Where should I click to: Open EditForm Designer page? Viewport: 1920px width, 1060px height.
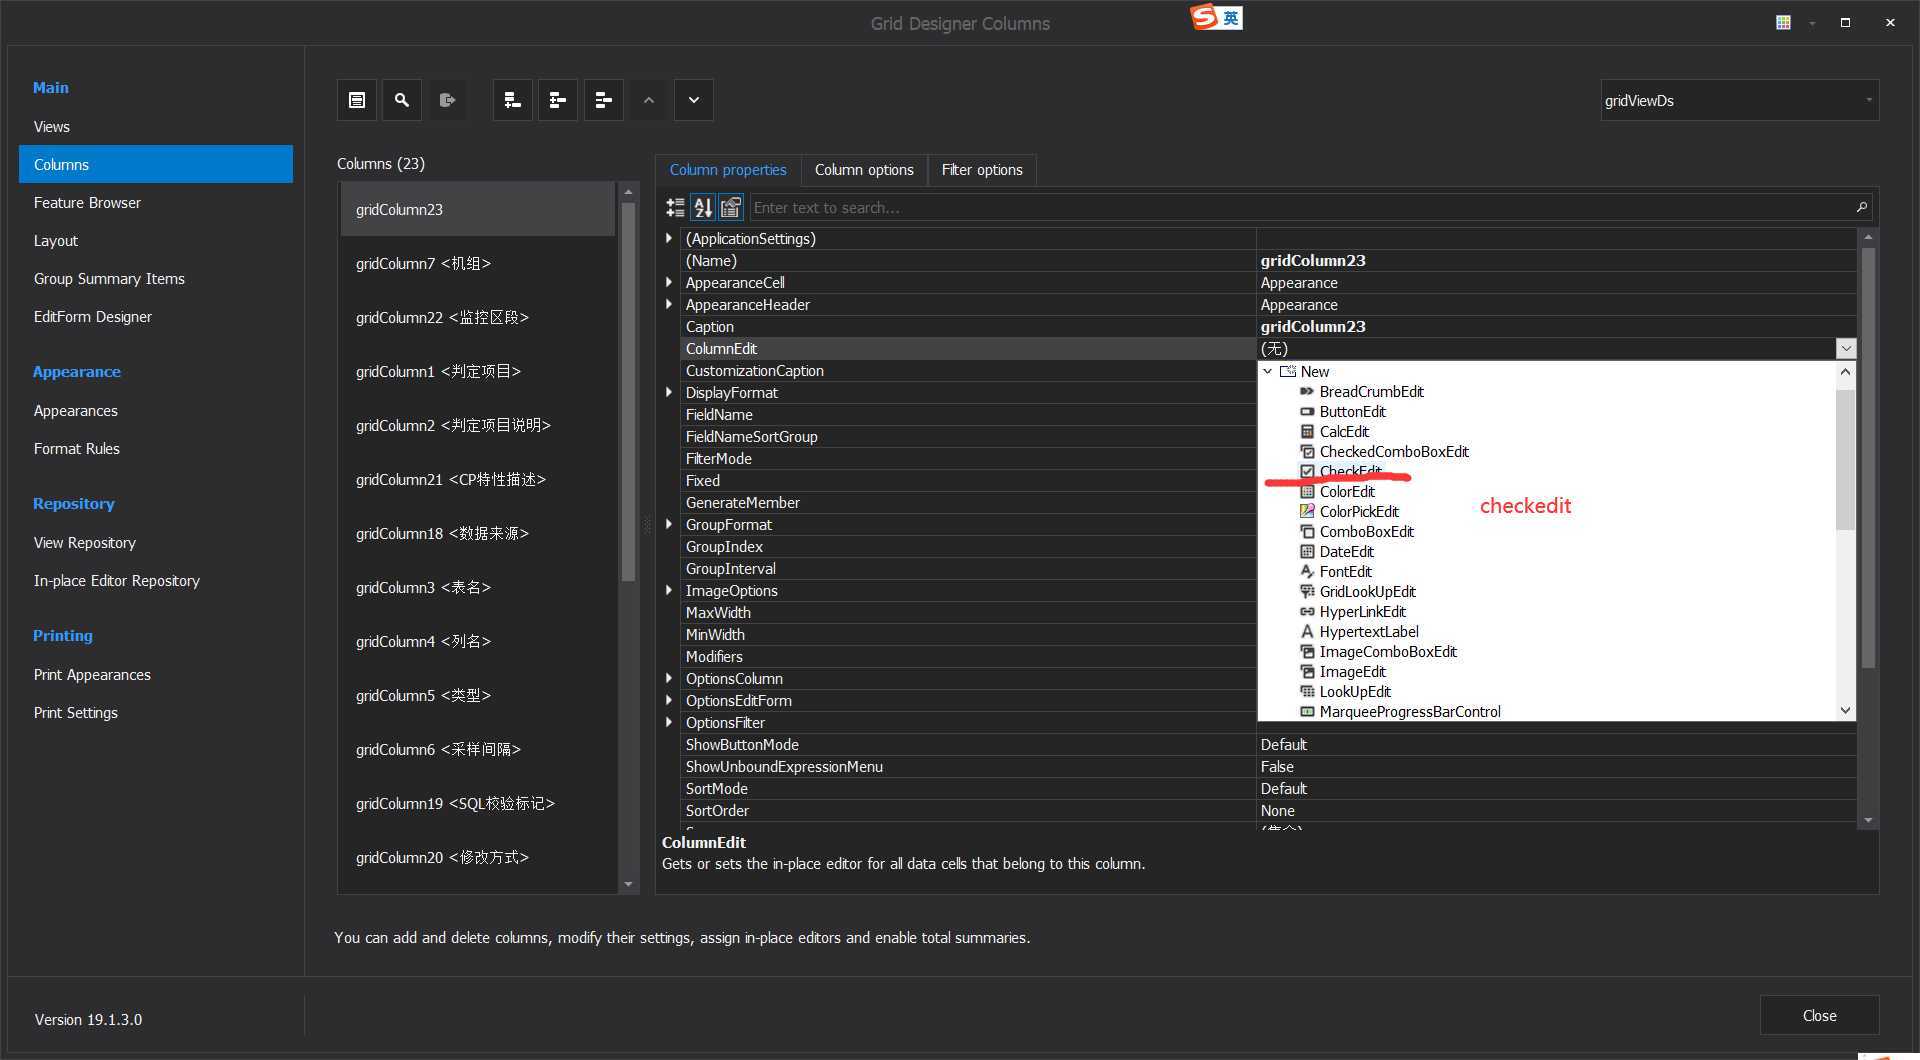tap(156, 317)
